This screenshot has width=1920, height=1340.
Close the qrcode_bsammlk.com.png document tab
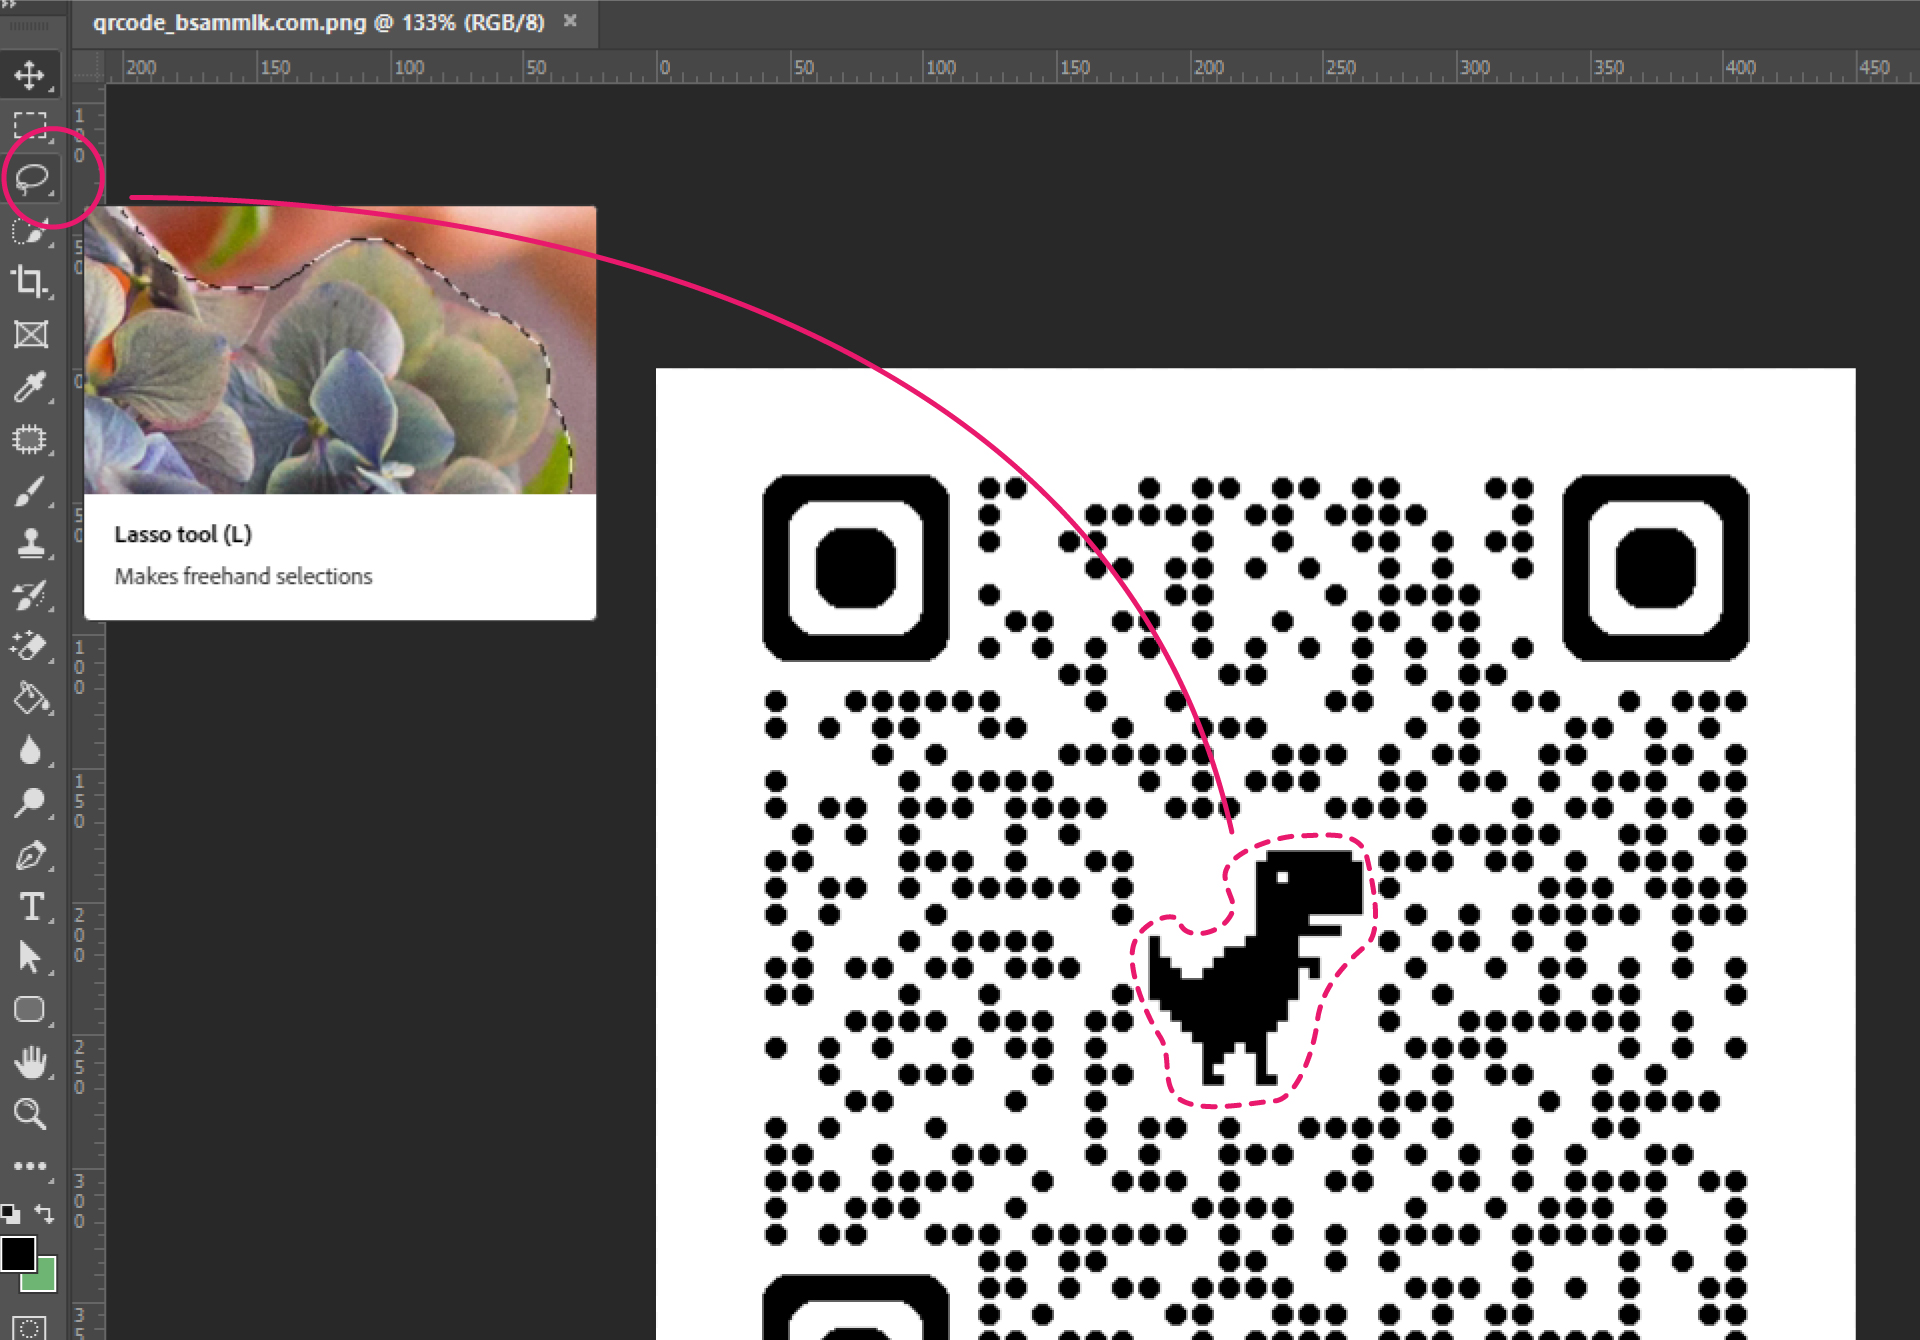[570, 21]
